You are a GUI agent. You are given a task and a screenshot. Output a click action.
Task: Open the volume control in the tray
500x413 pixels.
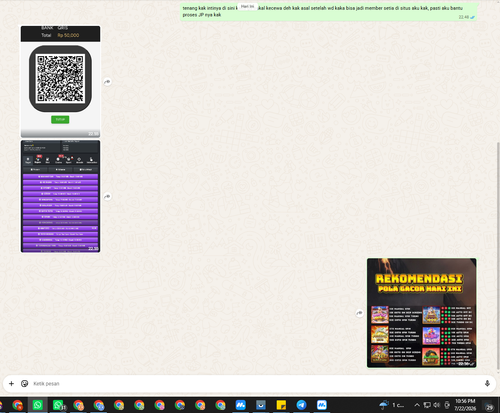[x=437, y=405]
